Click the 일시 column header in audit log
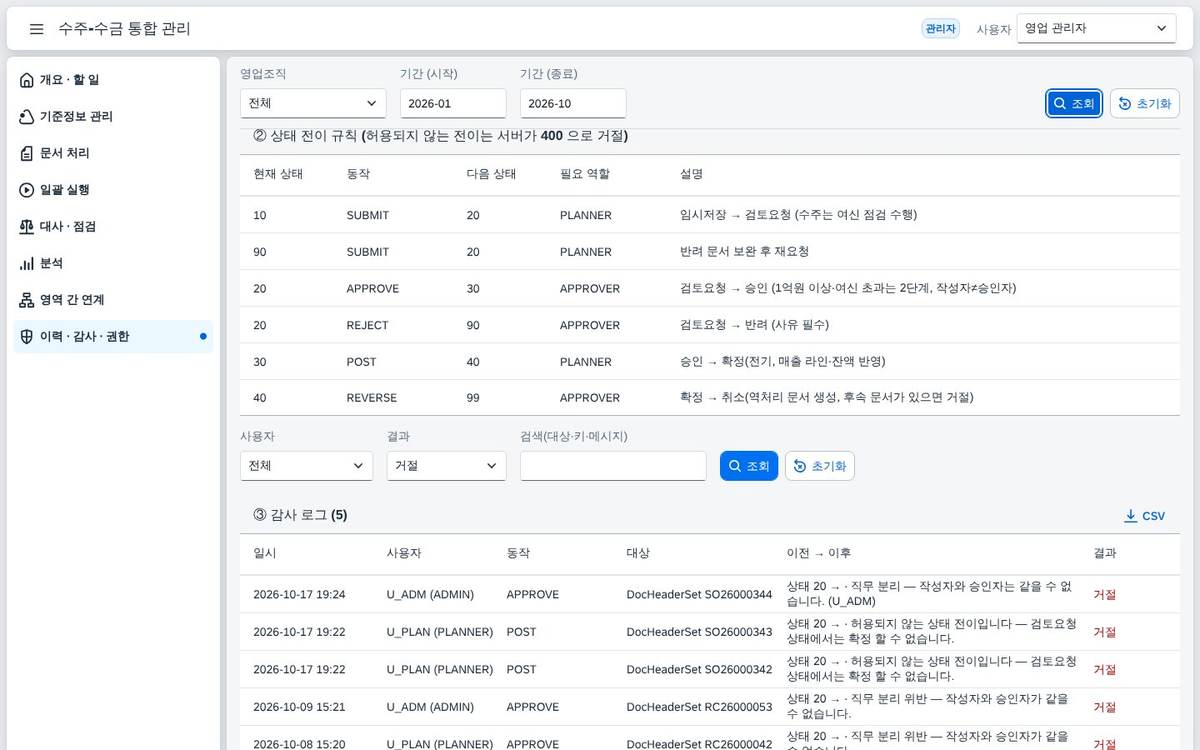 coord(265,553)
